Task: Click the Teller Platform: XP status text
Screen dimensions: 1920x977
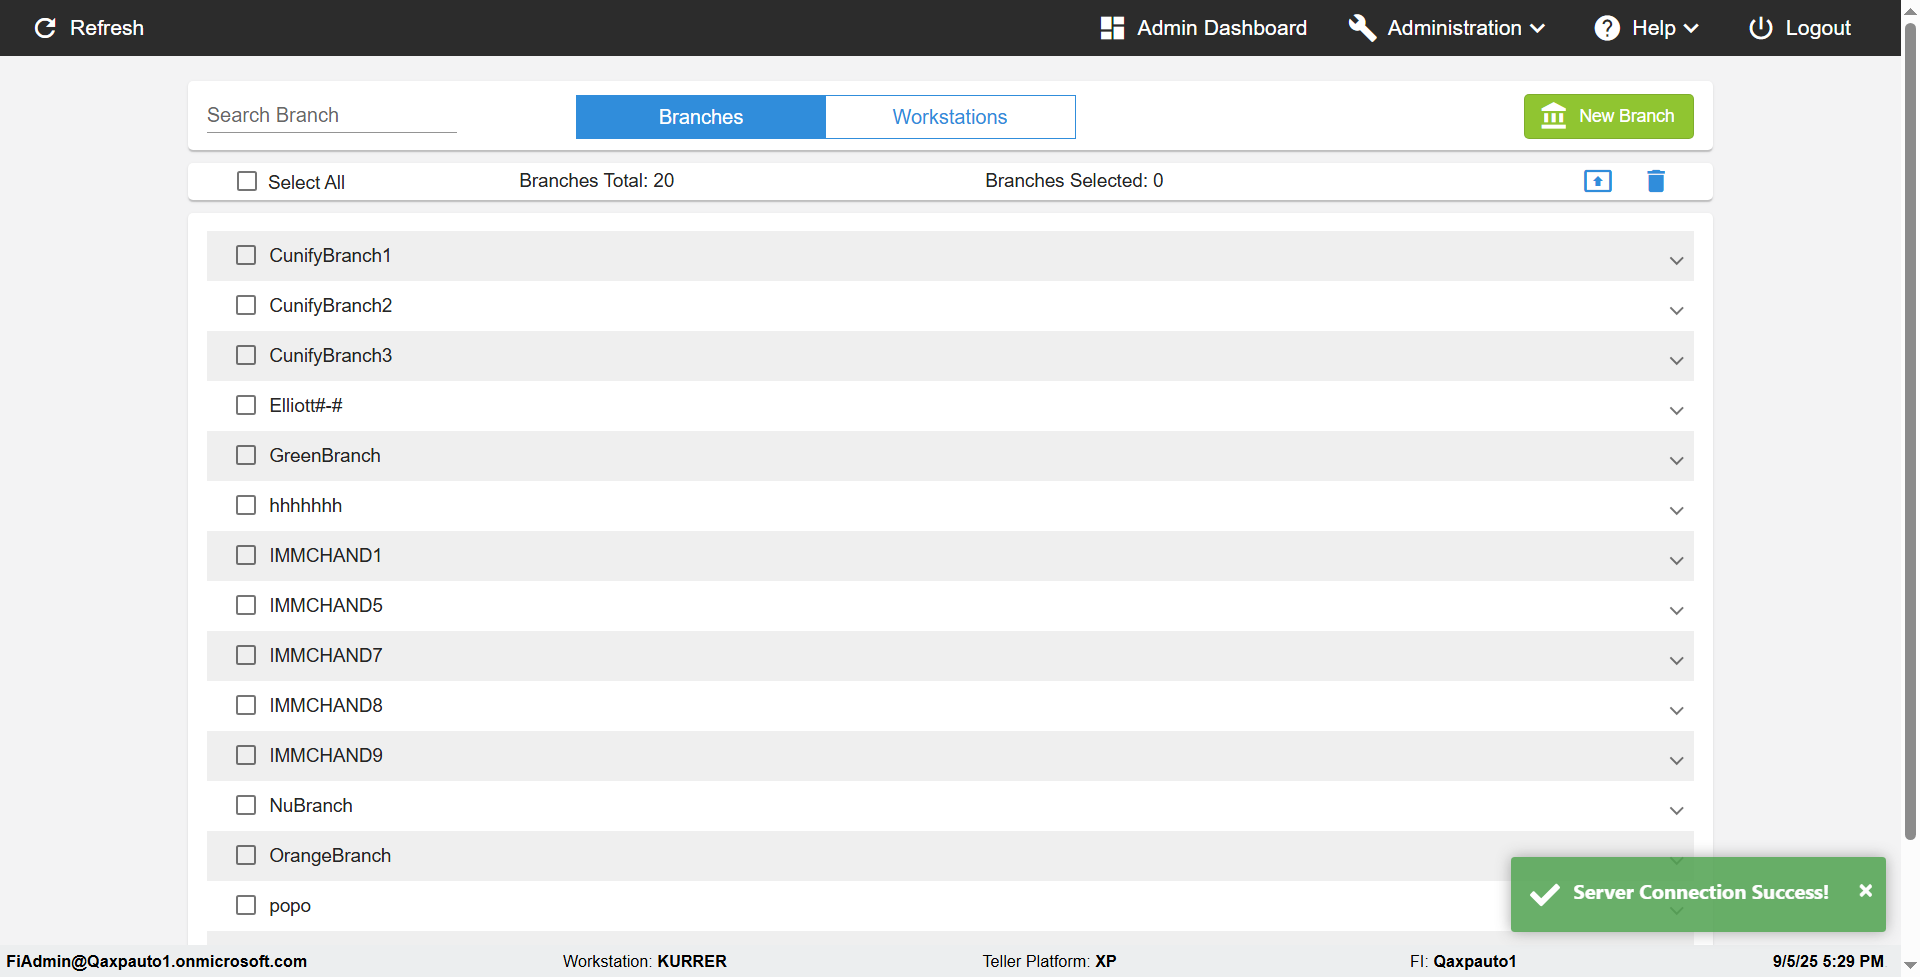Action: (x=1049, y=961)
